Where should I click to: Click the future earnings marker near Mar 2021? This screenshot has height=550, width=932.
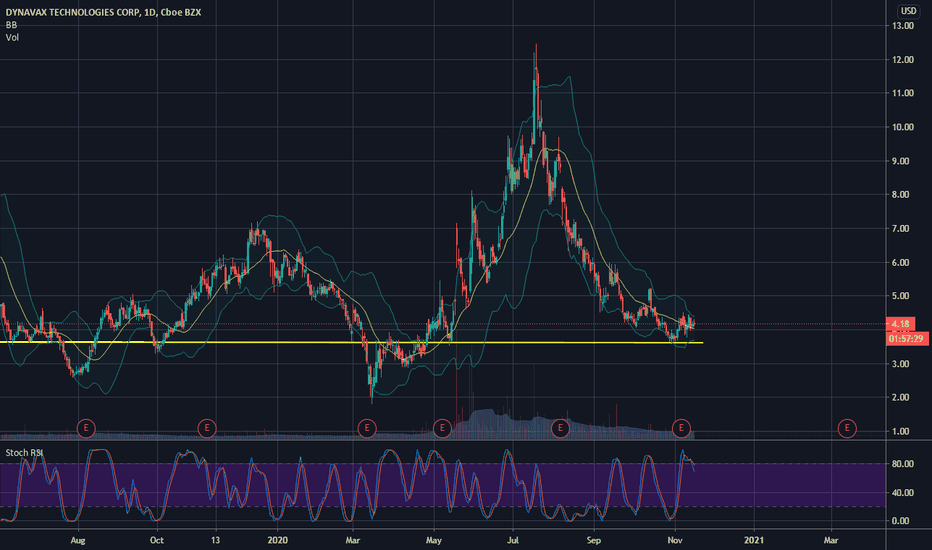click(x=847, y=428)
